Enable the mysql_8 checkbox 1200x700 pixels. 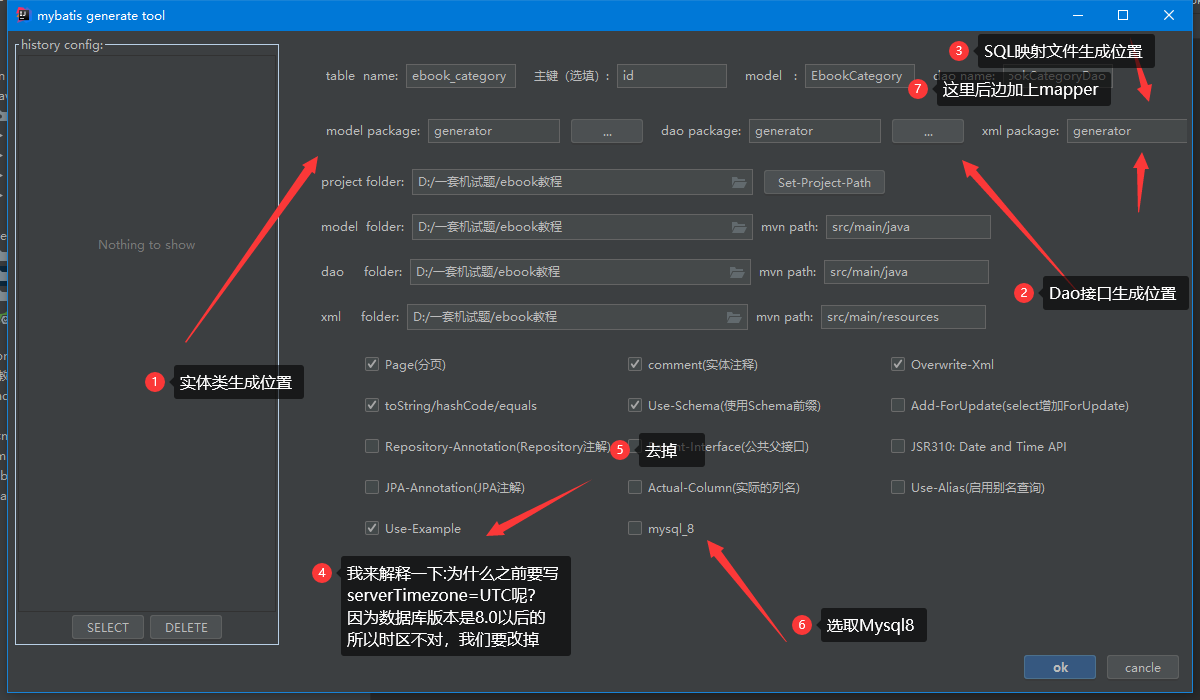click(635, 528)
